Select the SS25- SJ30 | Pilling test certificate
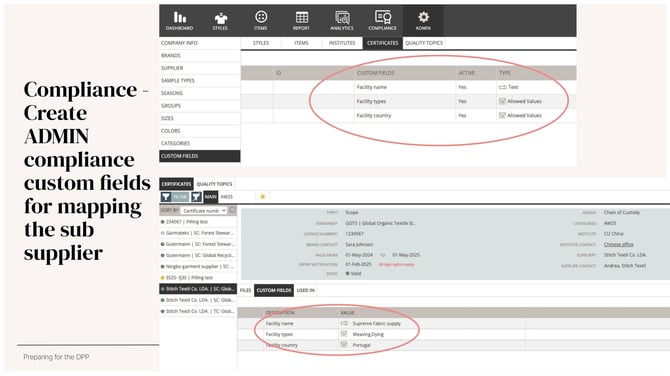Viewport: 670px width, 376px height. (x=198, y=277)
